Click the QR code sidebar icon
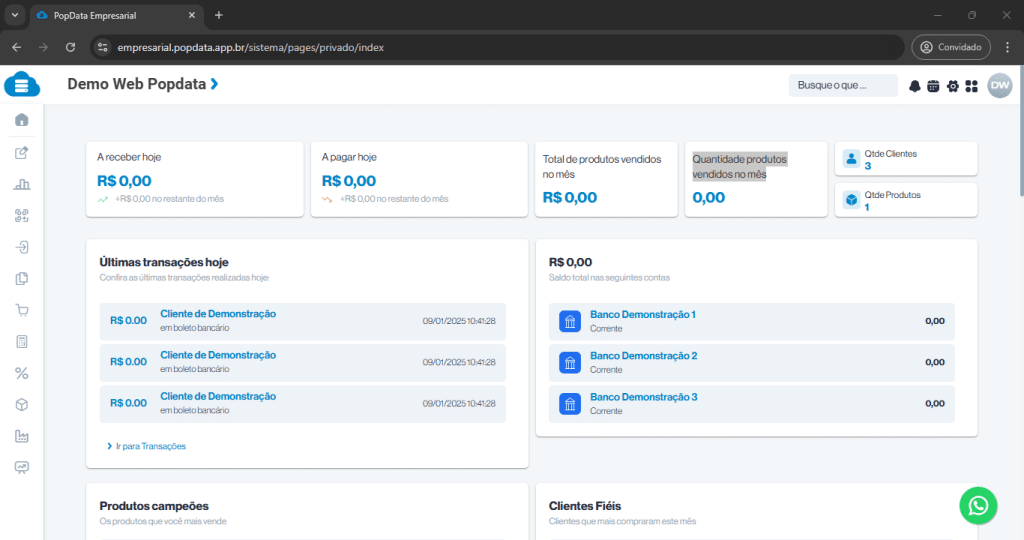Image resolution: width=1024 pixels, height=540 pixels. 21,215
